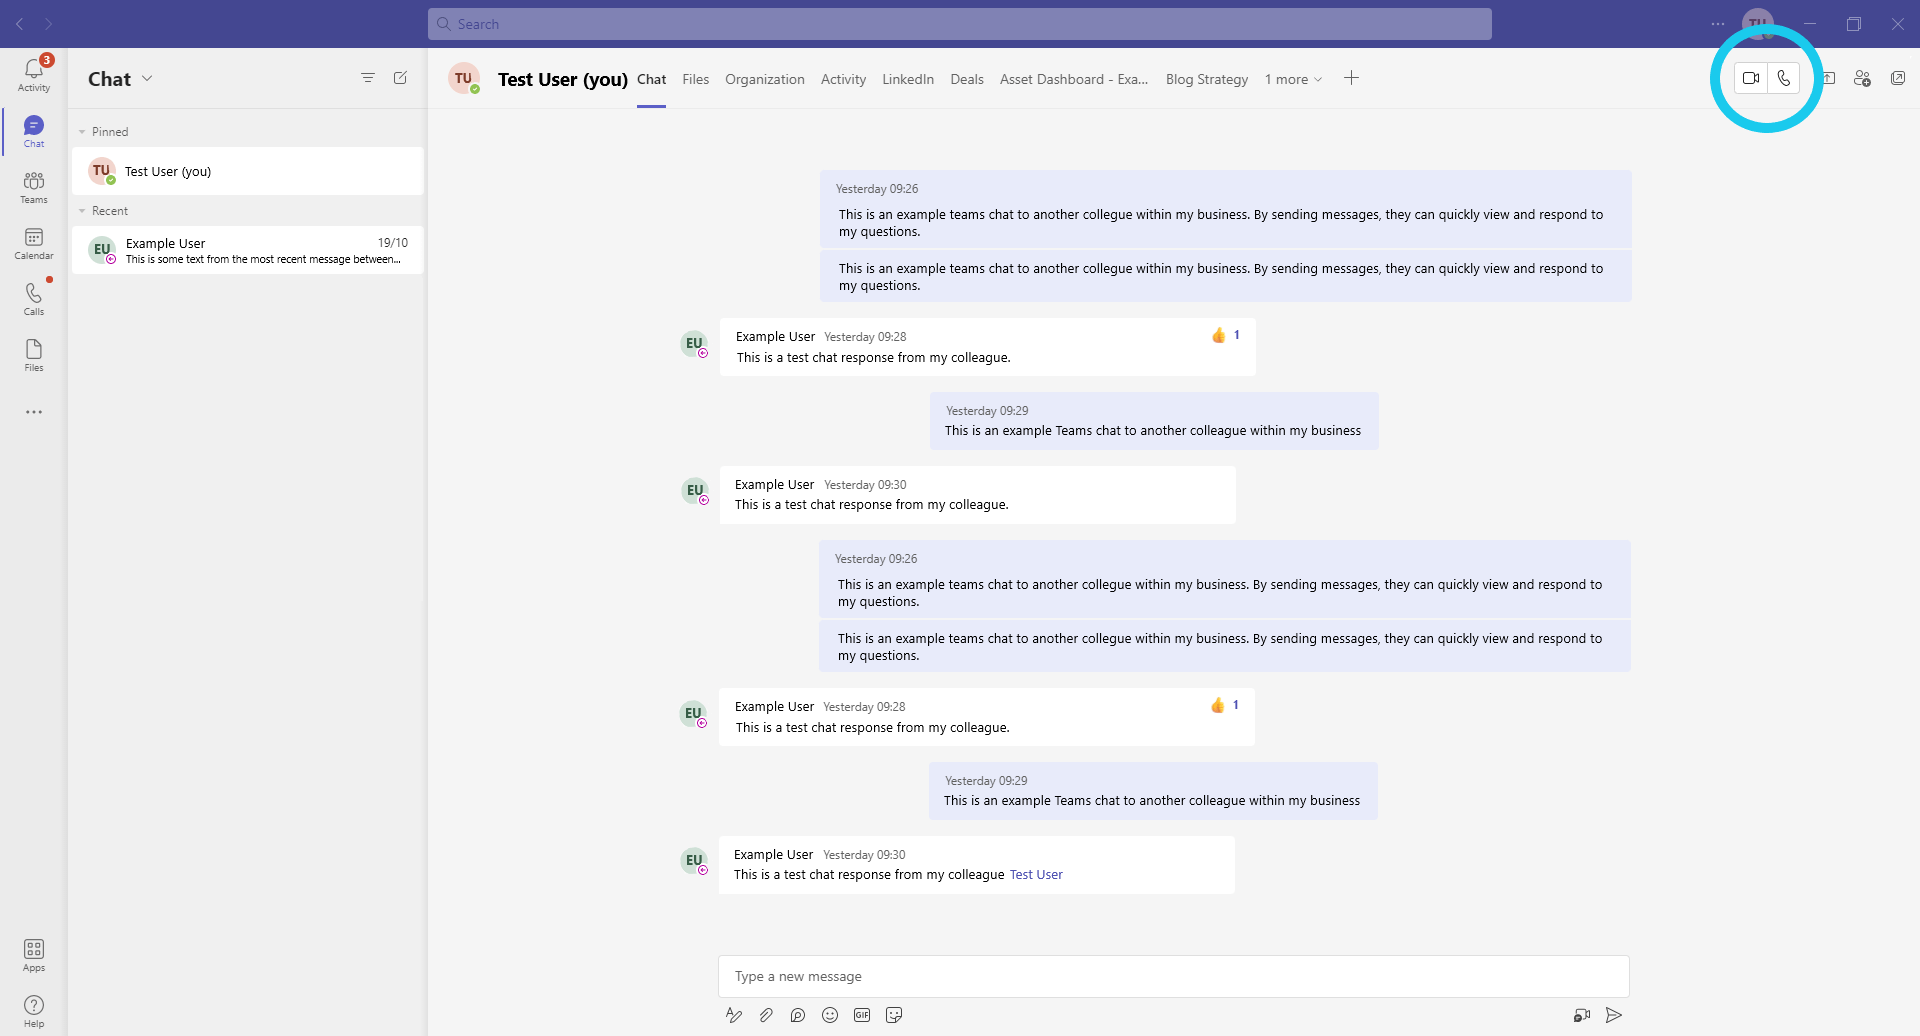
Task: Switch to the Files tab
Action: [695, 79]
